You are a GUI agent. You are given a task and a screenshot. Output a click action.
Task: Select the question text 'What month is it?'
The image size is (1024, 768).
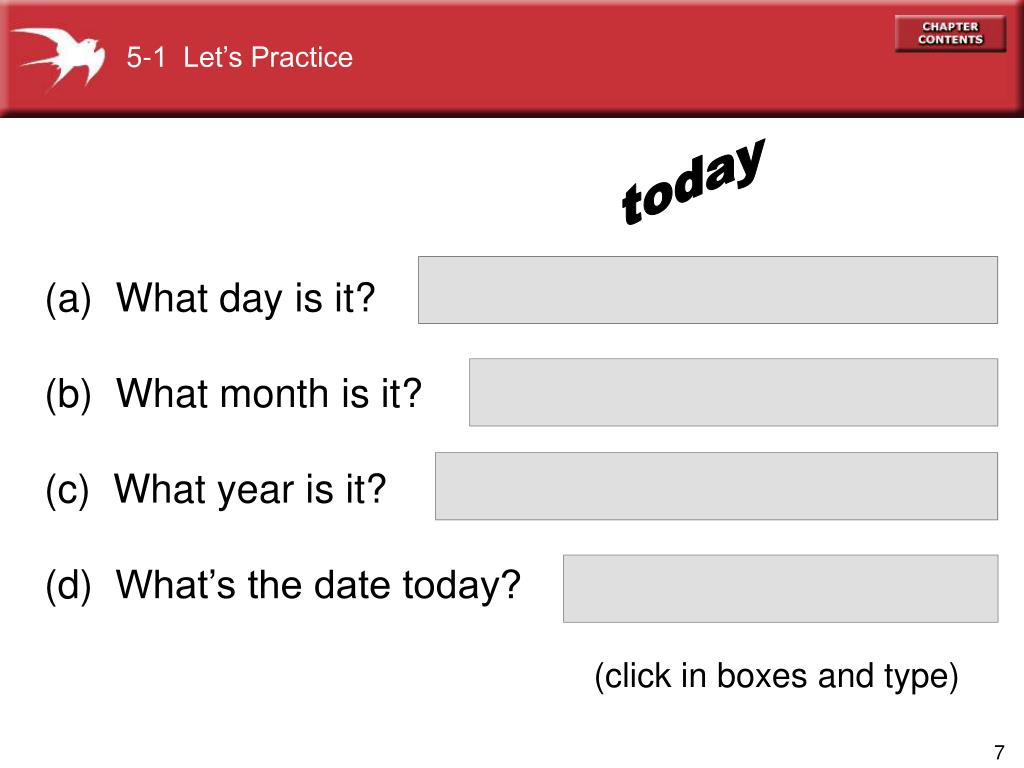pos(269,393)
